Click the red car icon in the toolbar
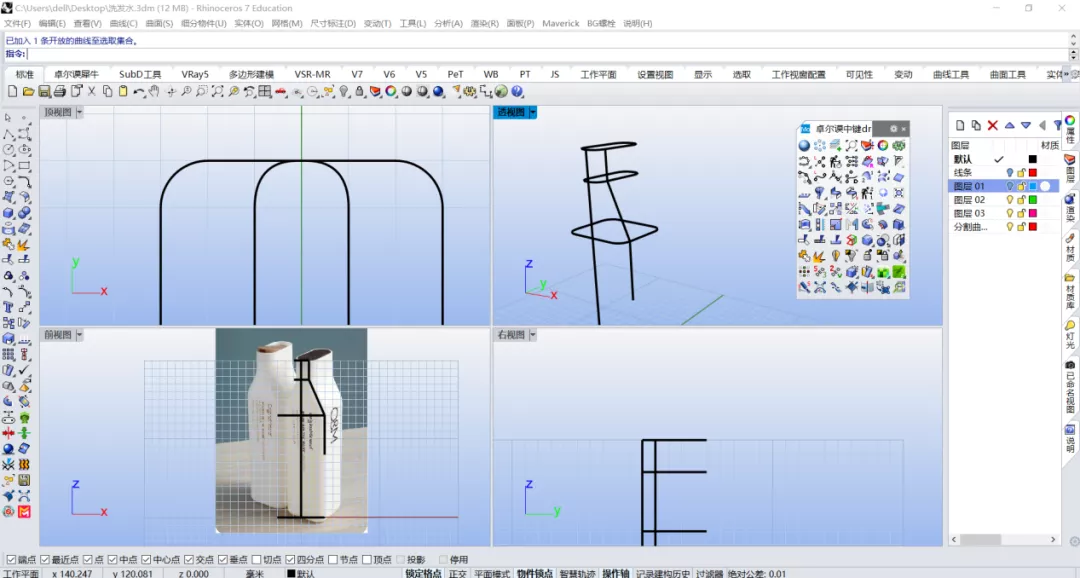The image size is (1080, 578). pyautogui.click(x=281, y=91)
